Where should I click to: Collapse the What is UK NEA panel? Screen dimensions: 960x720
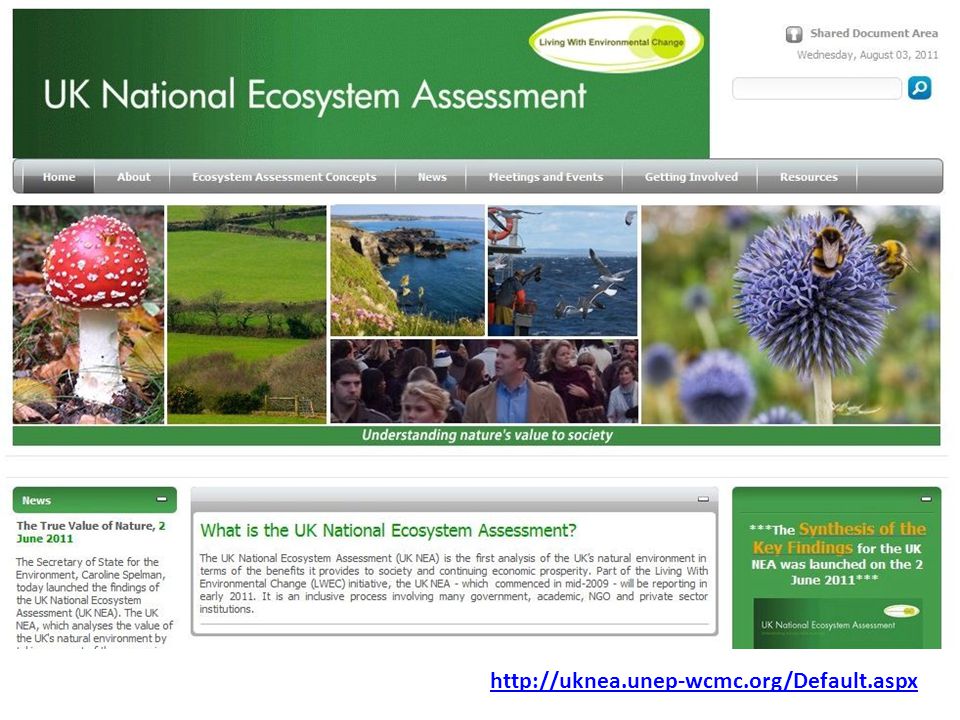[703, 500]
